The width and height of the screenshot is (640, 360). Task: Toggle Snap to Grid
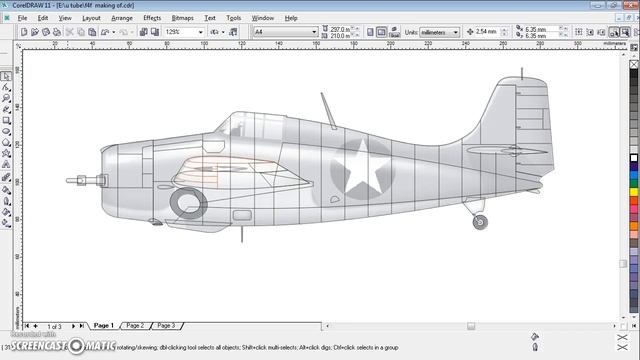(579, 32)
